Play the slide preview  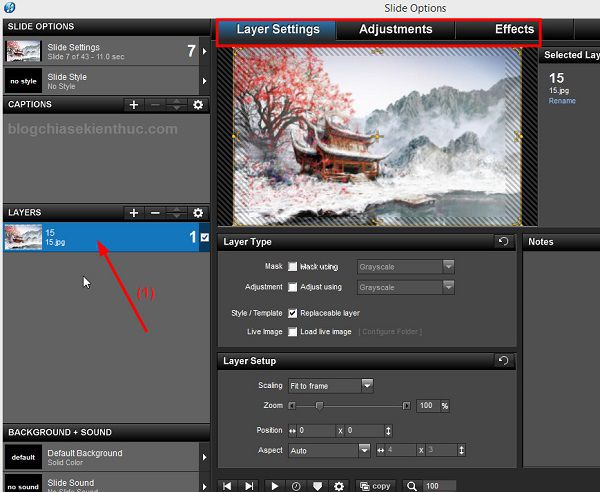coord(274,486)
